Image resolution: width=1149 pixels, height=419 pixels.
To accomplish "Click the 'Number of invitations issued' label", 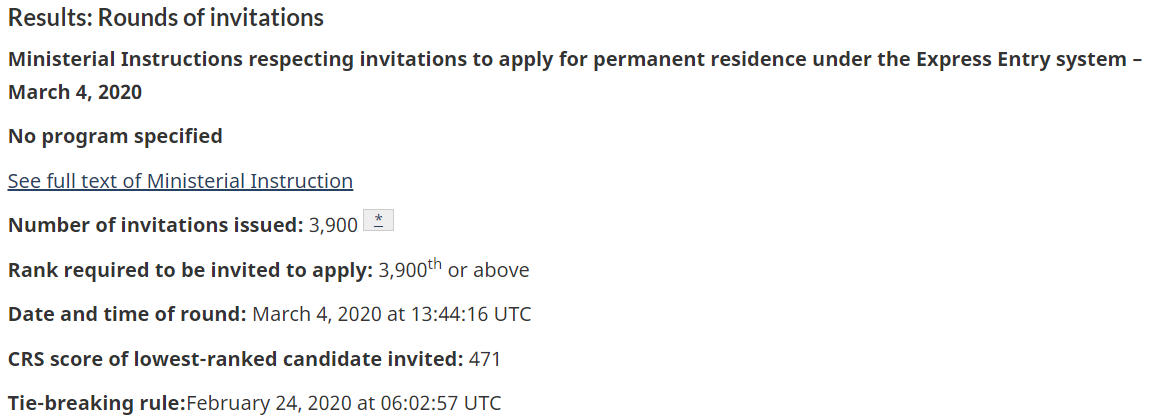I will tap(155, 225).
